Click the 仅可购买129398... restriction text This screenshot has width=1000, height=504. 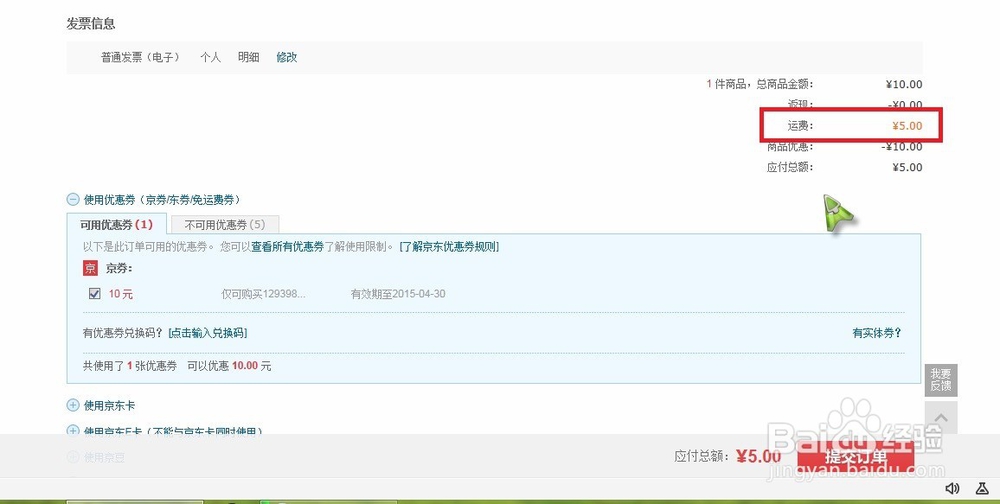click(263, 294)
